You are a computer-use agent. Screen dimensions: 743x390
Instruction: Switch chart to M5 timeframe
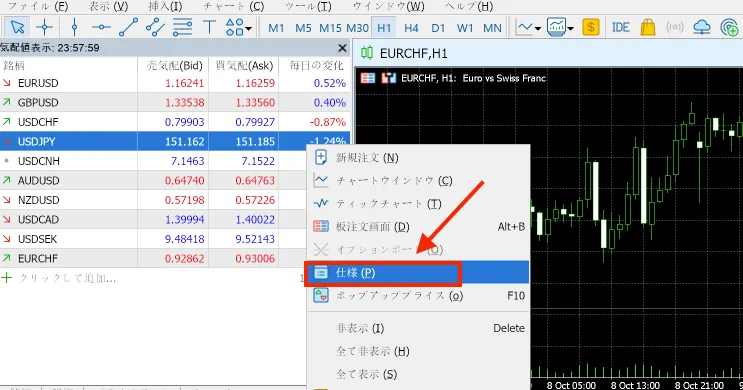303,28
